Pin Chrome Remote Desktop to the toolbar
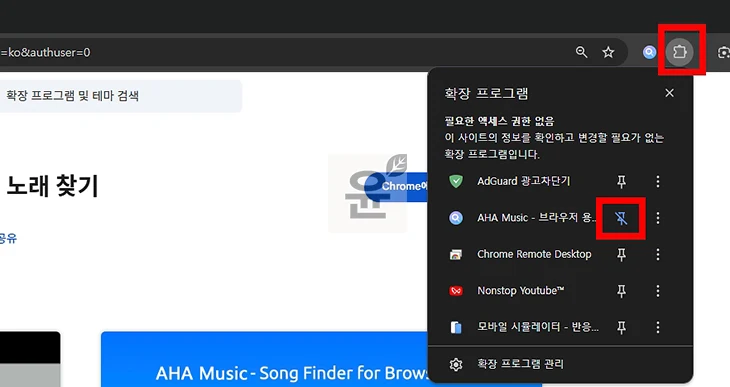Image resolution: width=730 pixels, height=387 pixels. tap(622, 254)
